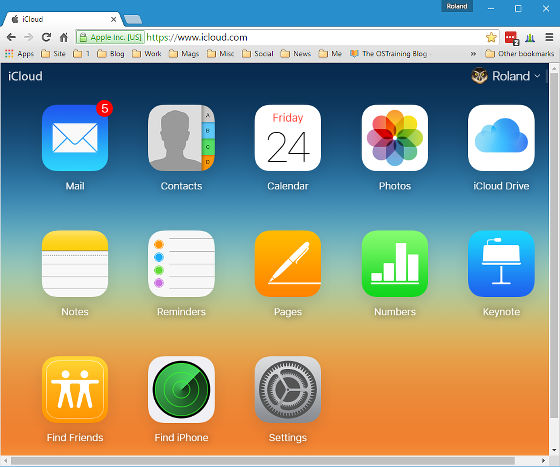Click the Roland Chrome profile button
Image resolution: width=560 pixels, height=467 pixels.
(457, 6)
